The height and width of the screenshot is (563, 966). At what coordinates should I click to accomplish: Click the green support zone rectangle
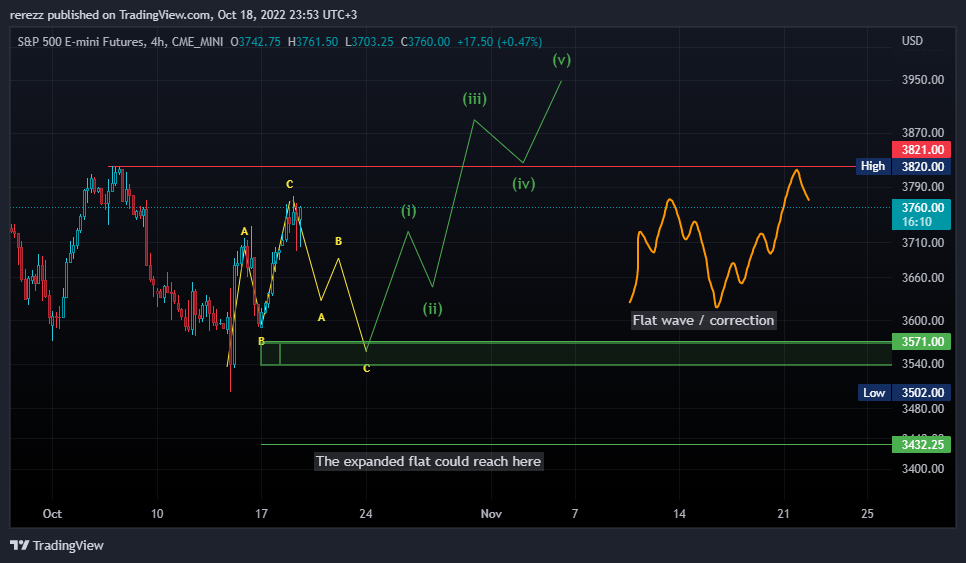tap(576, 354)
